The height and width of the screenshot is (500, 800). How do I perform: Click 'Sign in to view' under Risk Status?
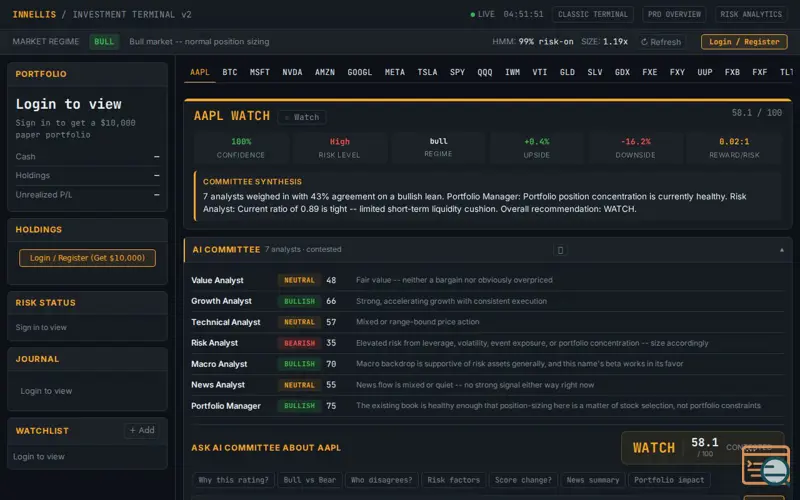click(x=41, y=328)
